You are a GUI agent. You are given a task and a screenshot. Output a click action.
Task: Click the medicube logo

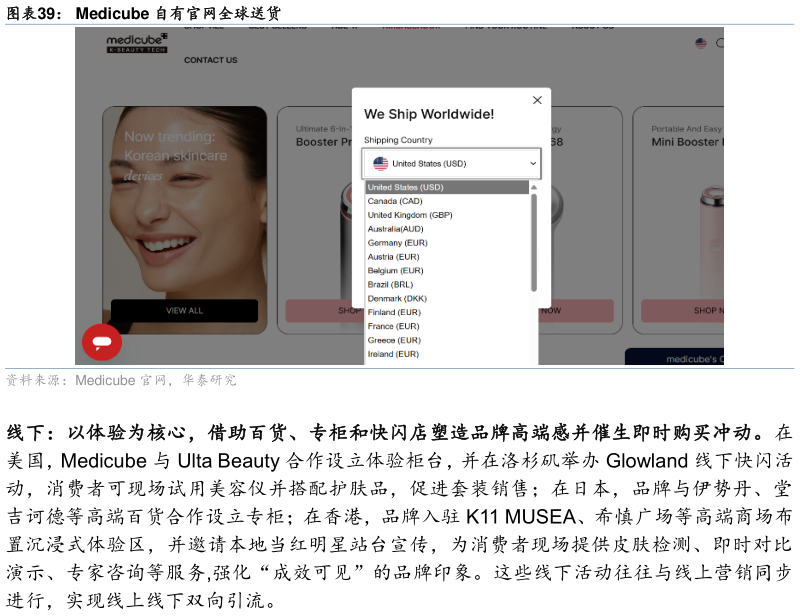[x=137, y=43]
